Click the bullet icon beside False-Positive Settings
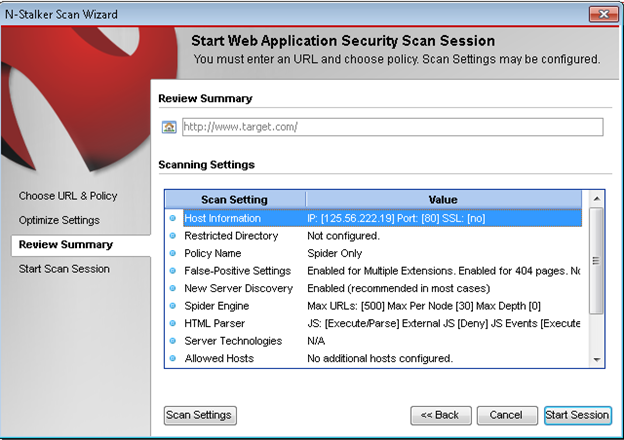 (x=173, y=271)
